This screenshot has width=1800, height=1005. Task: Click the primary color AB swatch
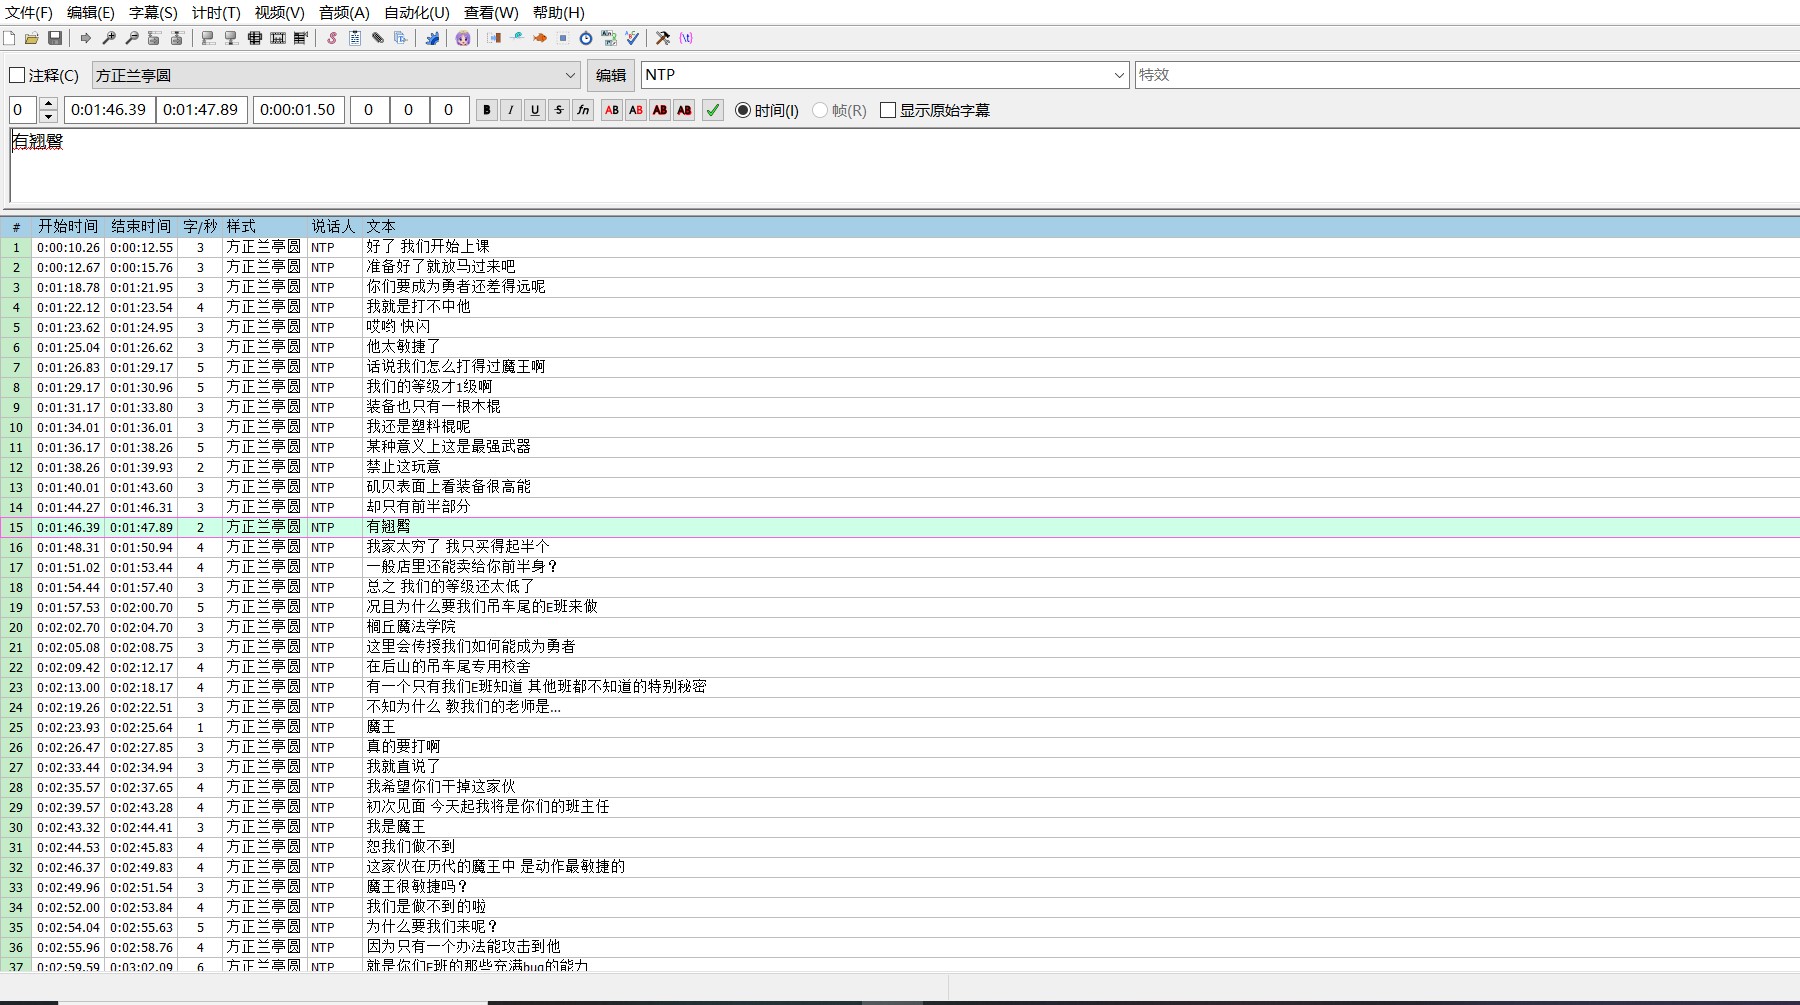tap(612, 110)
